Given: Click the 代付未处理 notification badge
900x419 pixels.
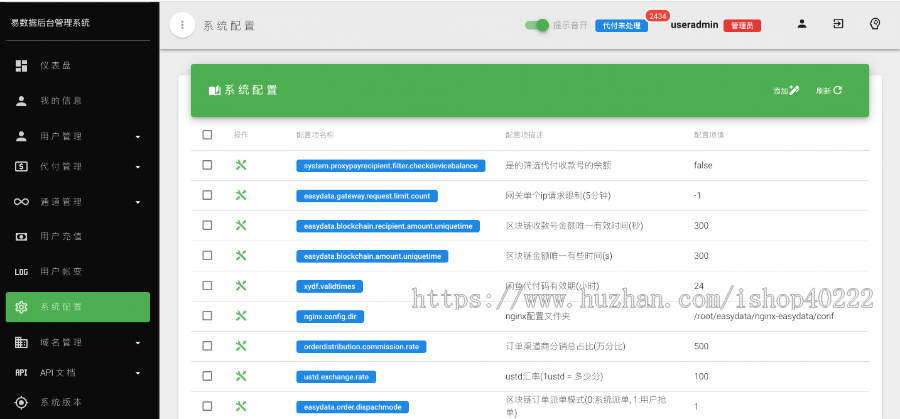Looking at the screenshot, I should pos(620,26).
